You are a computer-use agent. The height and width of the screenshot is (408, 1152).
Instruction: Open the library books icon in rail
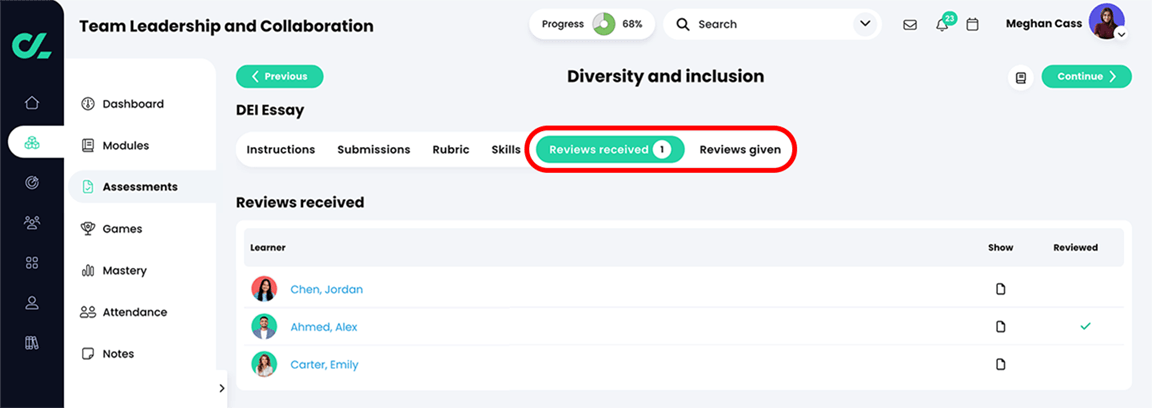32,343
